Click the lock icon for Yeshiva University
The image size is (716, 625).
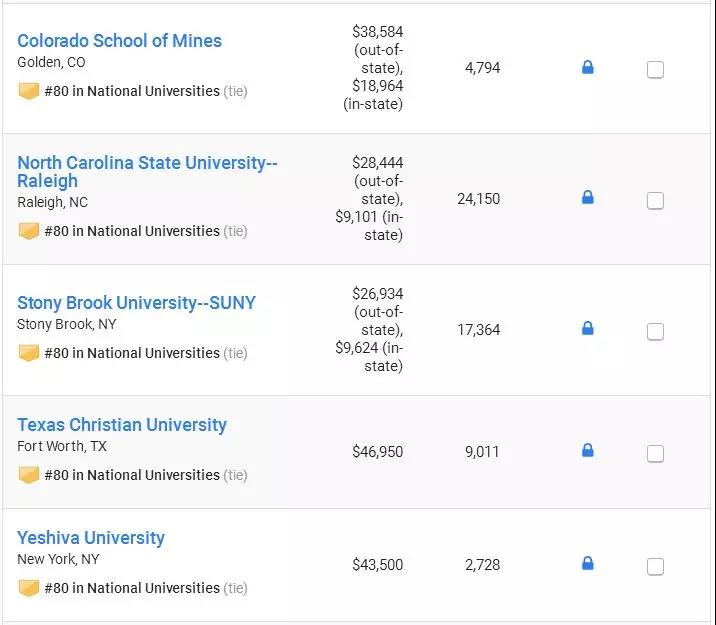(587, 564)
